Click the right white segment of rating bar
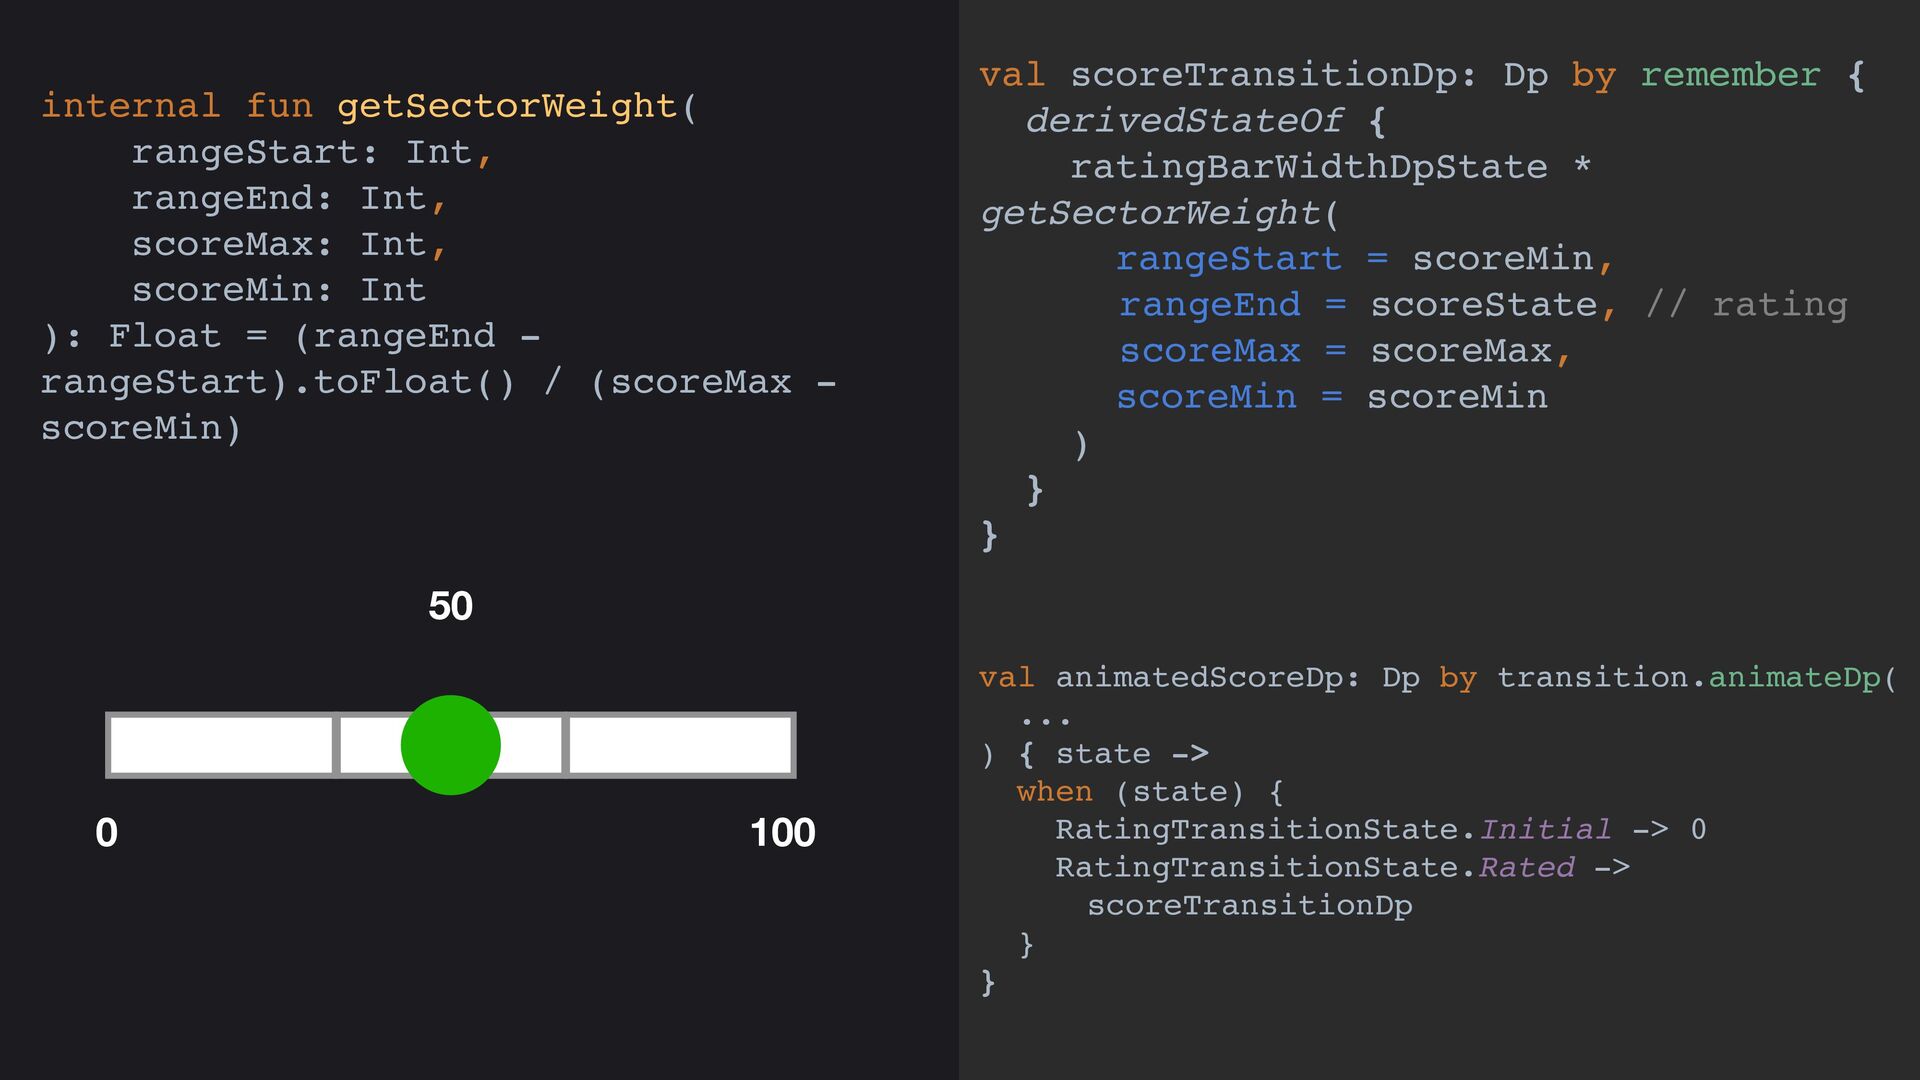Image resolution: width=1920 pixels, height=1080 pixels. [x=680, y=745]
